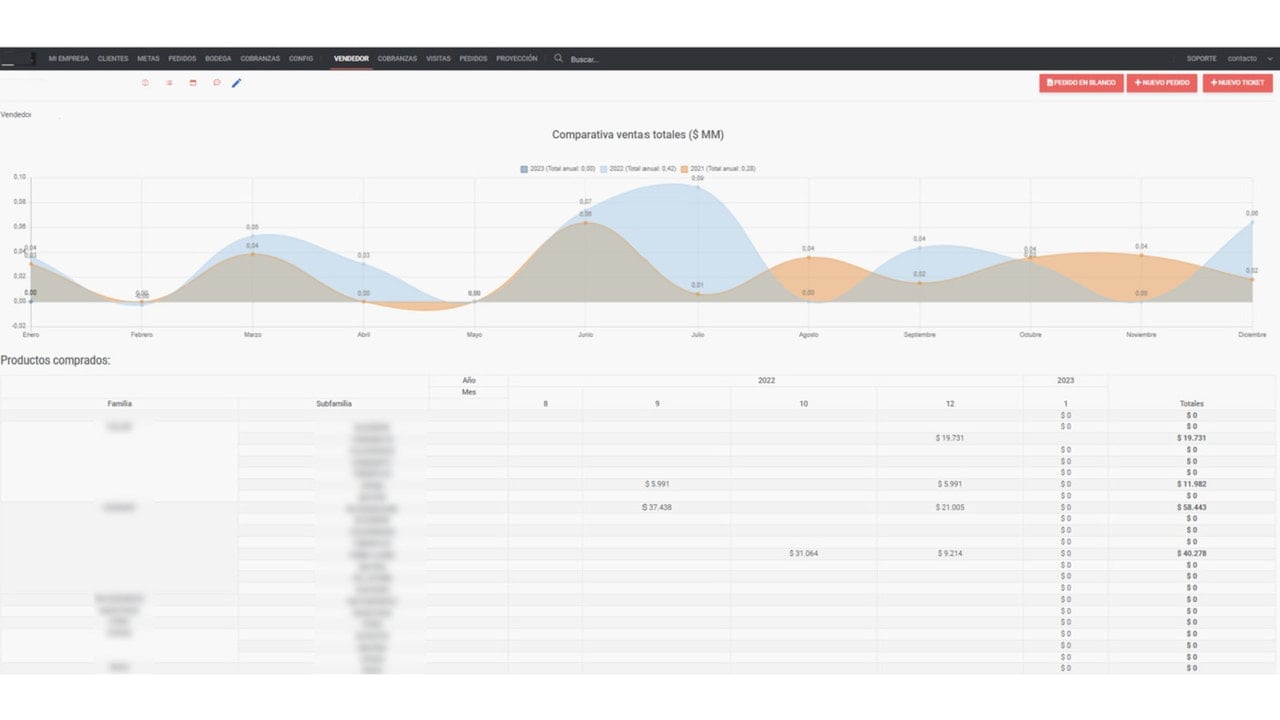Image resolution: width=1280 pixels, height=720 pixels.
Task: Expand the contacto user dropdown
Action: tap(1251, 59)
